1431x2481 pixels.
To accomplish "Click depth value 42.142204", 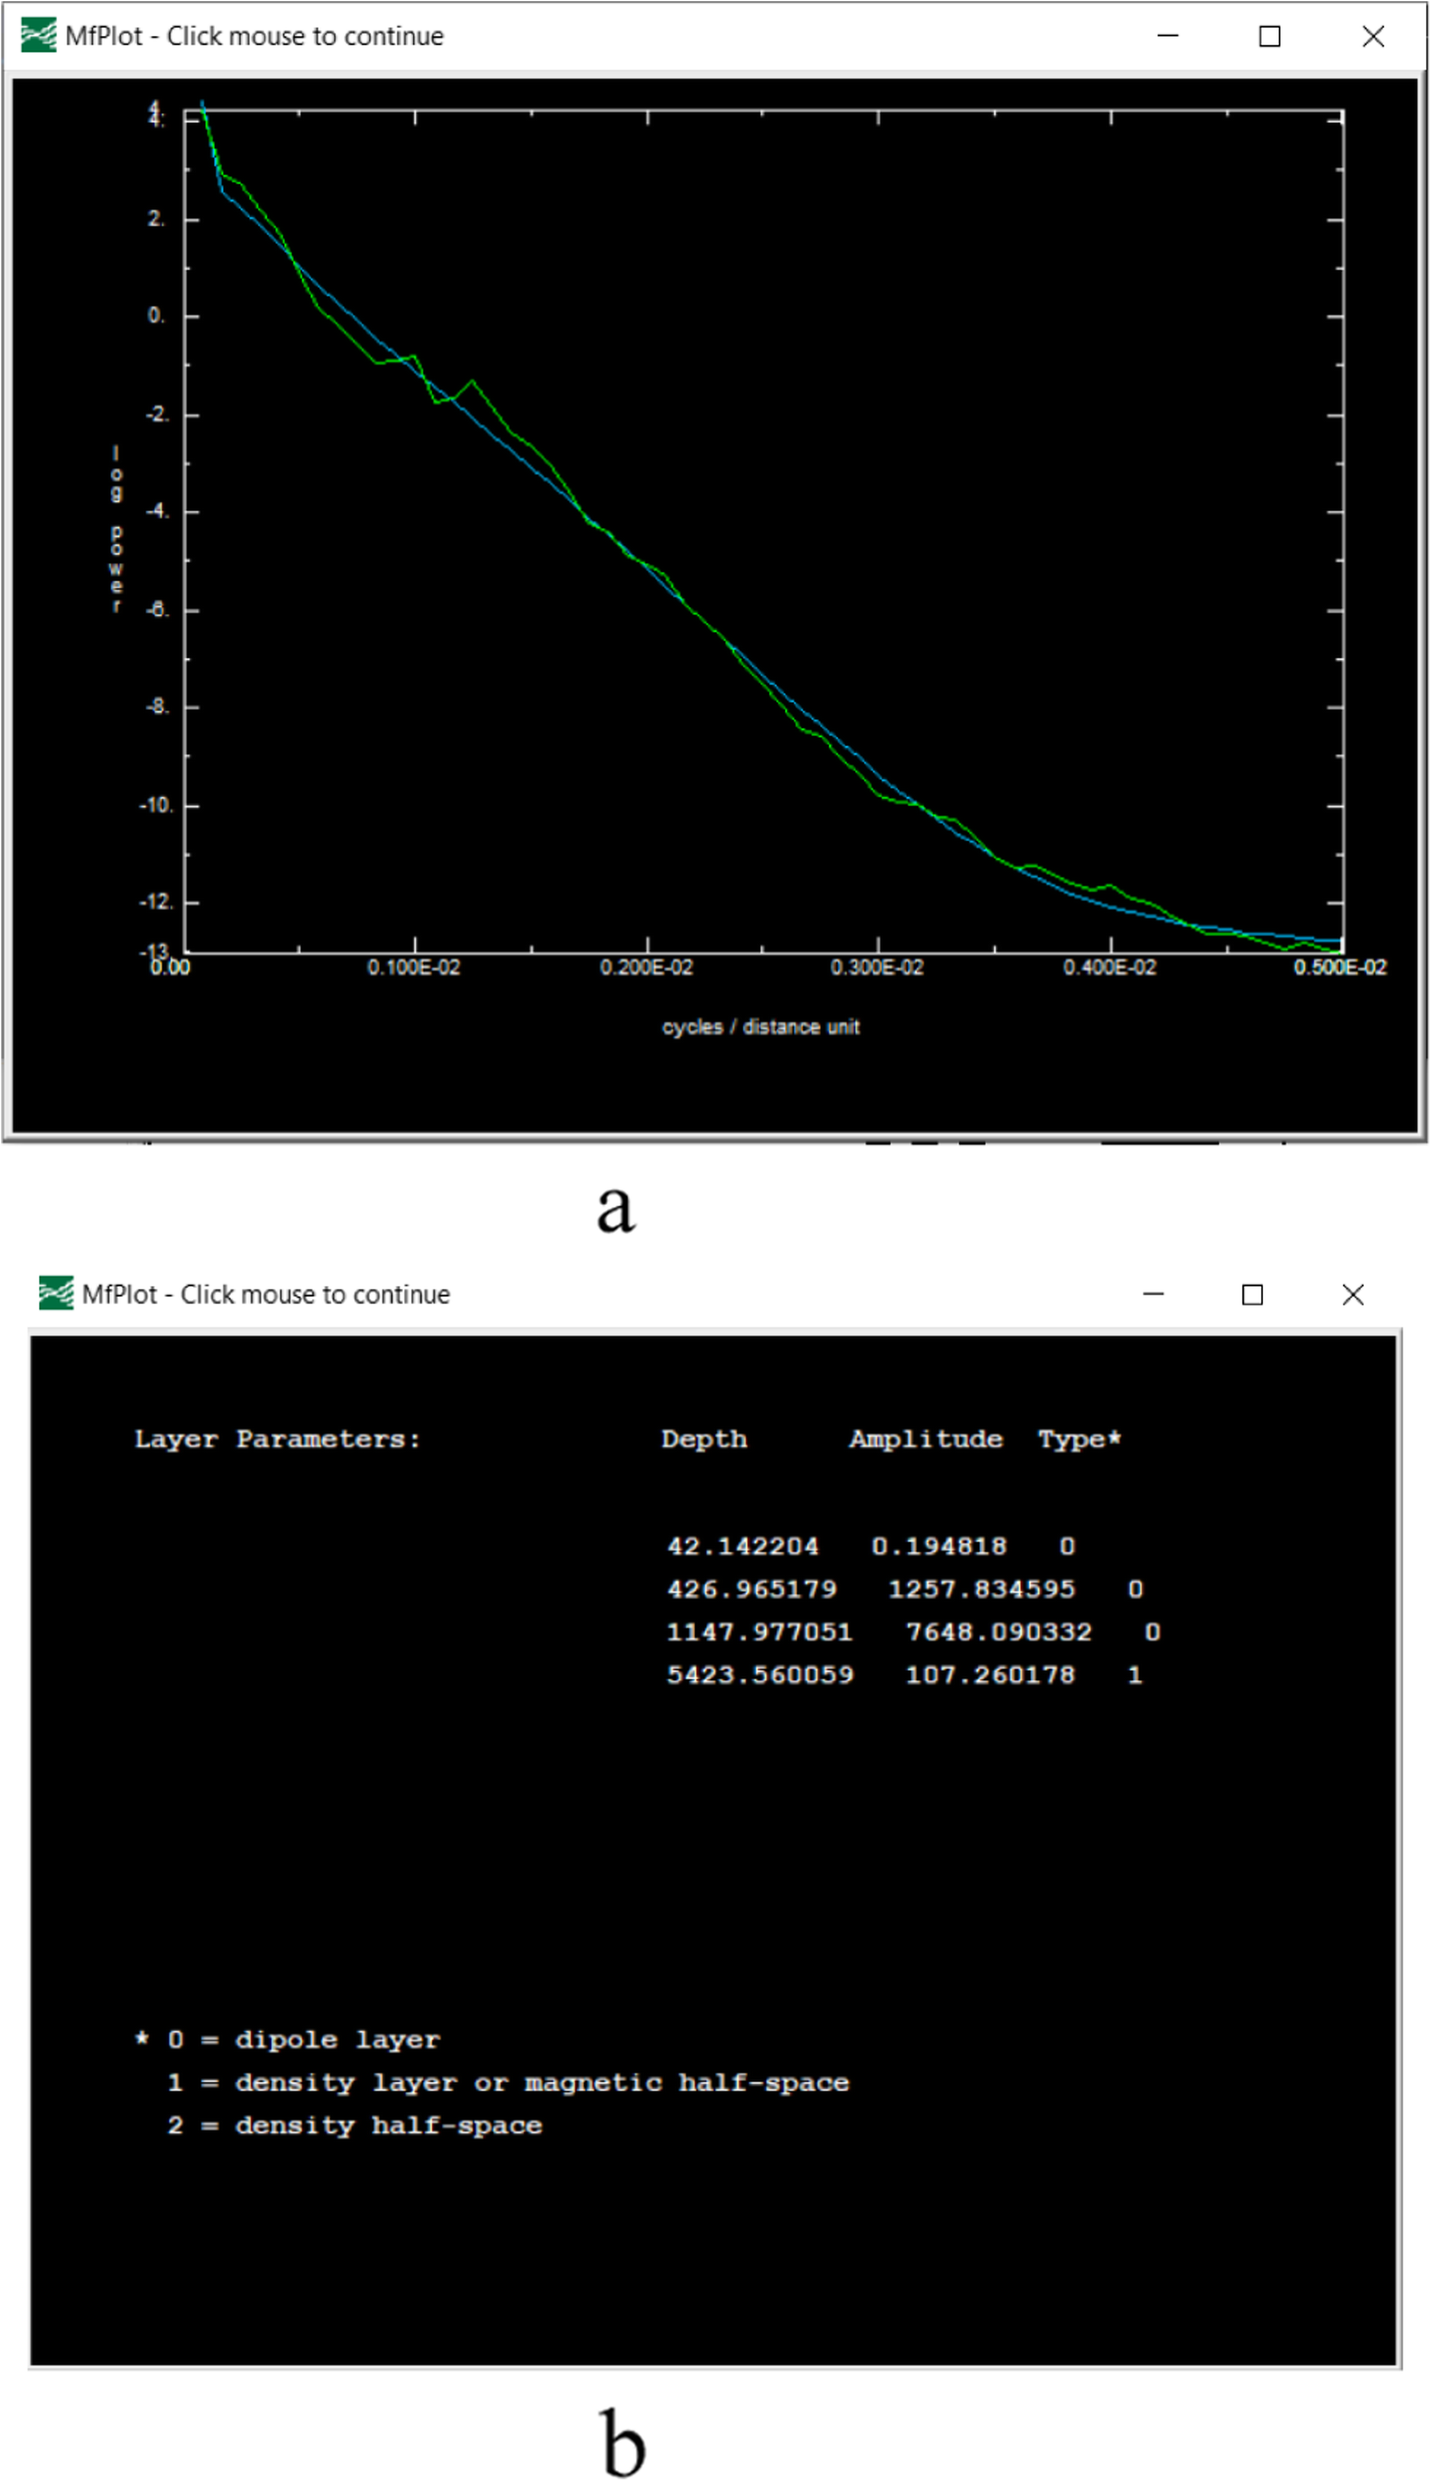I will pyautogui.click(x=743, y=1545).
